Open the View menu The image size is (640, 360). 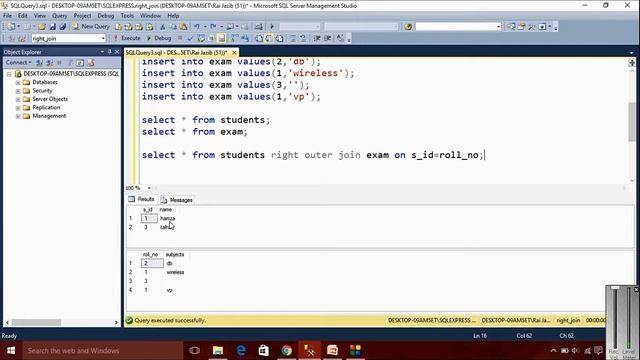[40, 16]
